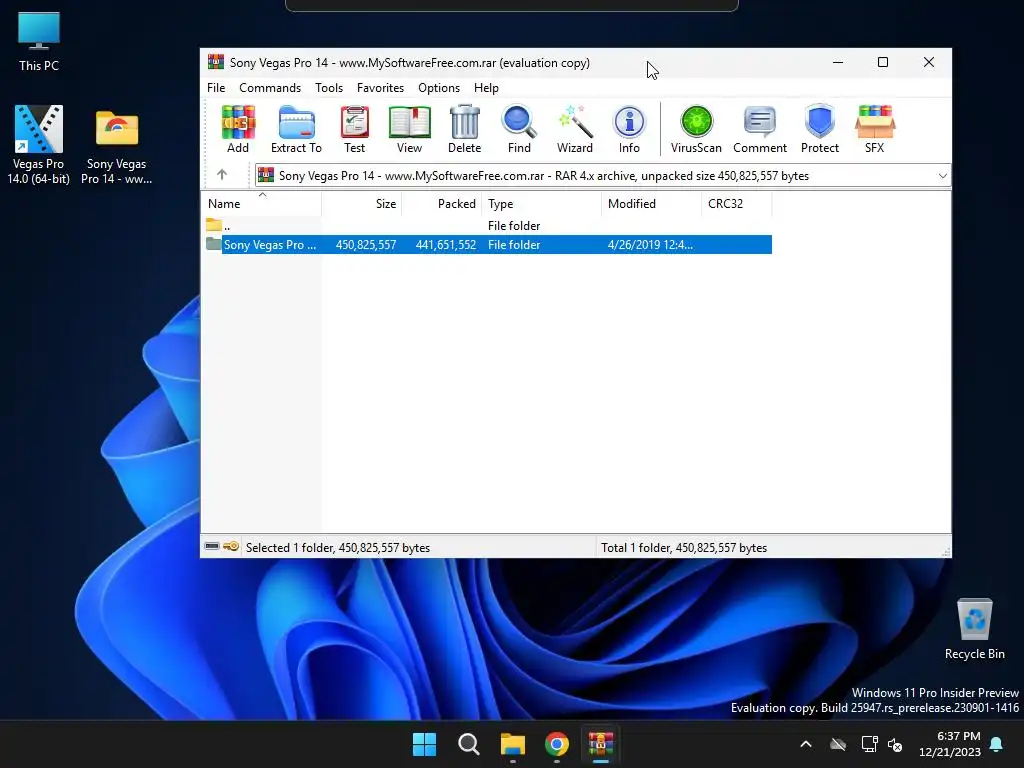The width and height of the screenshot is (1024, 768).
Task: Open the Find magnifier tool
Action: point(519,129)
